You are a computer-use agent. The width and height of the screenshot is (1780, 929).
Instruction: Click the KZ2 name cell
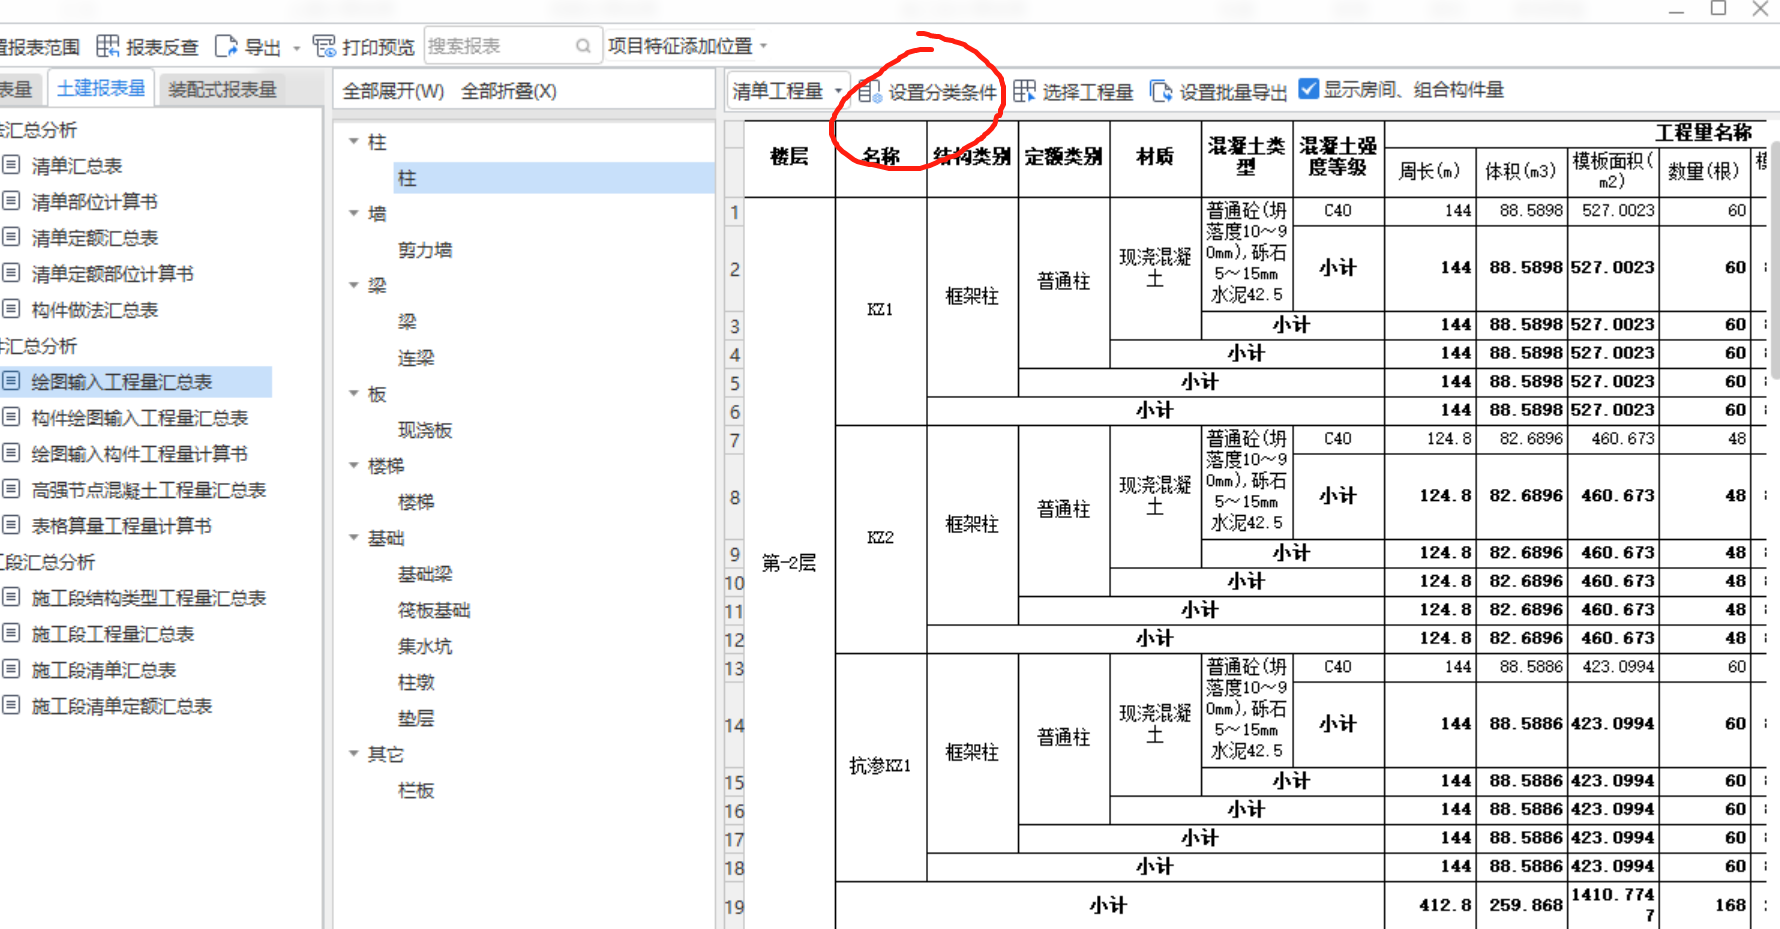[881, 538]
